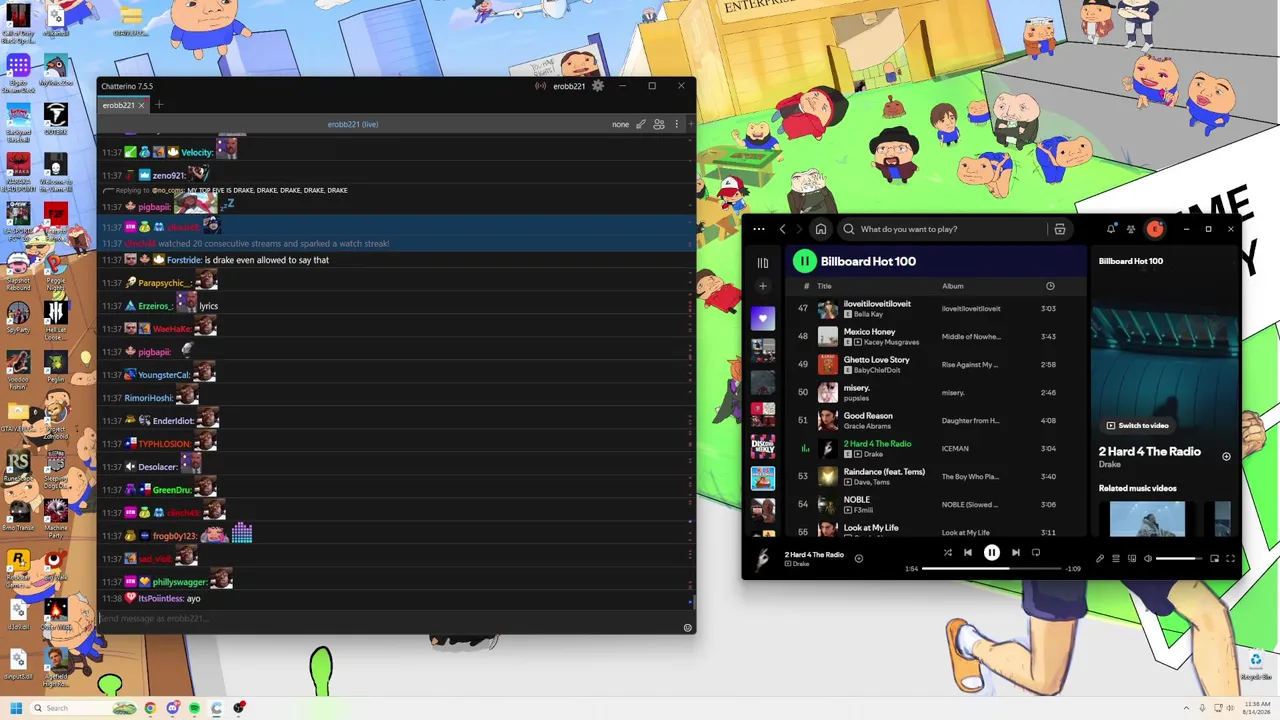The image size is (1280, 720).
Task: Add 2 Hard 4 The Radio to Liked Songs in right panel
Action: [1227, 457]
